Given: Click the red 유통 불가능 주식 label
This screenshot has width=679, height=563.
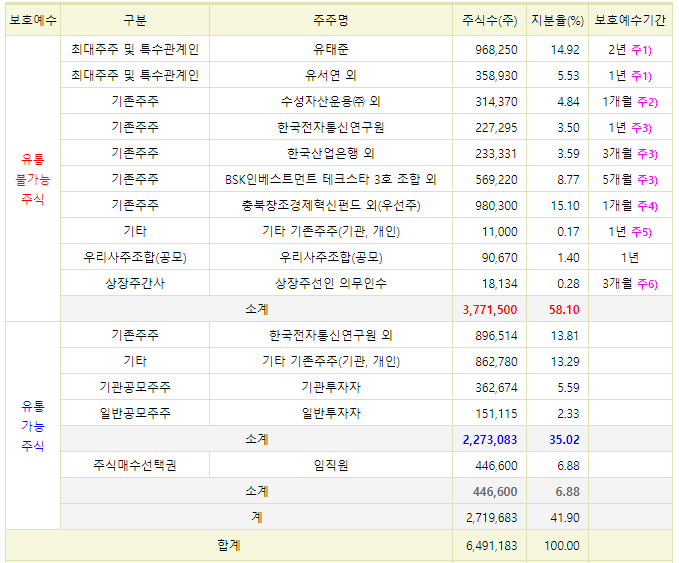Looking at the screenshot, I should 33,179.
